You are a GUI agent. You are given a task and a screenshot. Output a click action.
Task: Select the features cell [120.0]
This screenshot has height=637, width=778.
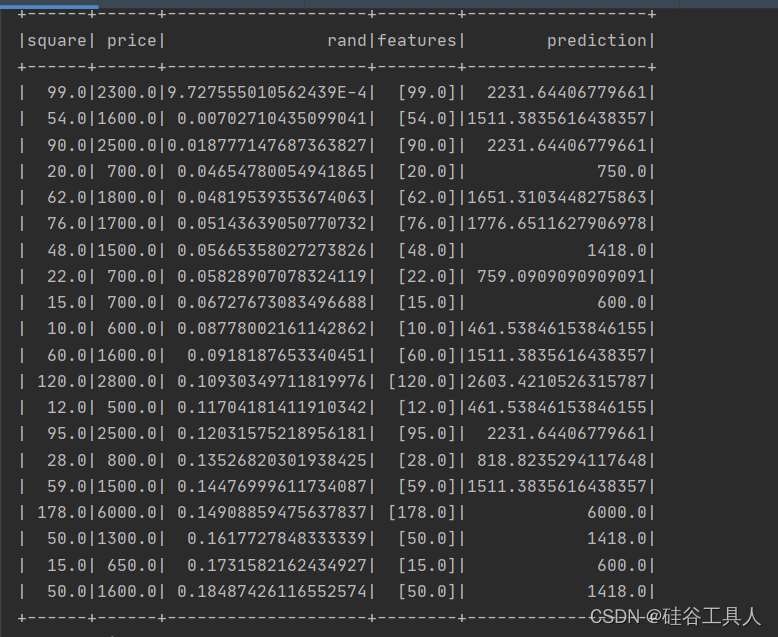click(x=422, y=382)
